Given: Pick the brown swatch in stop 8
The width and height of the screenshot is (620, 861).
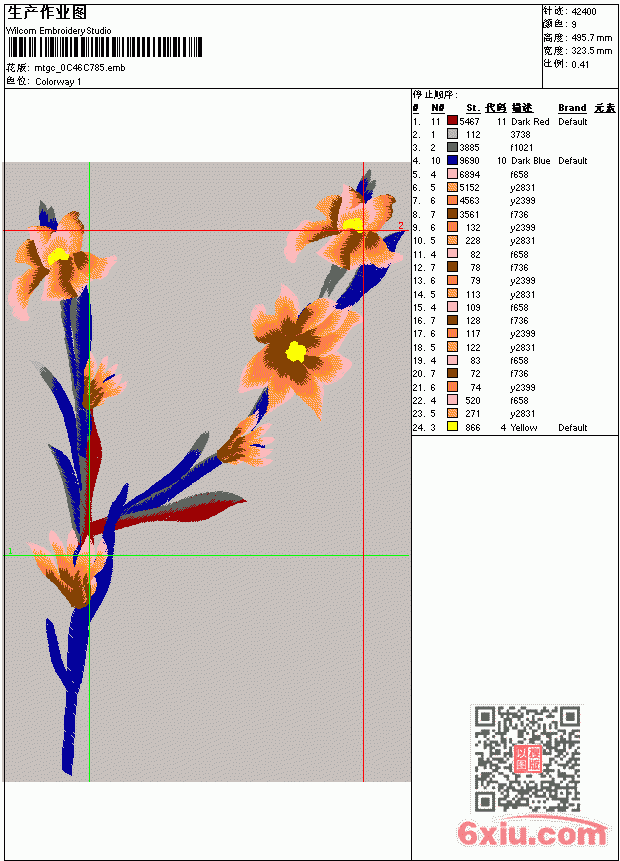Looking at the screenshot, I should coord(452,214).
